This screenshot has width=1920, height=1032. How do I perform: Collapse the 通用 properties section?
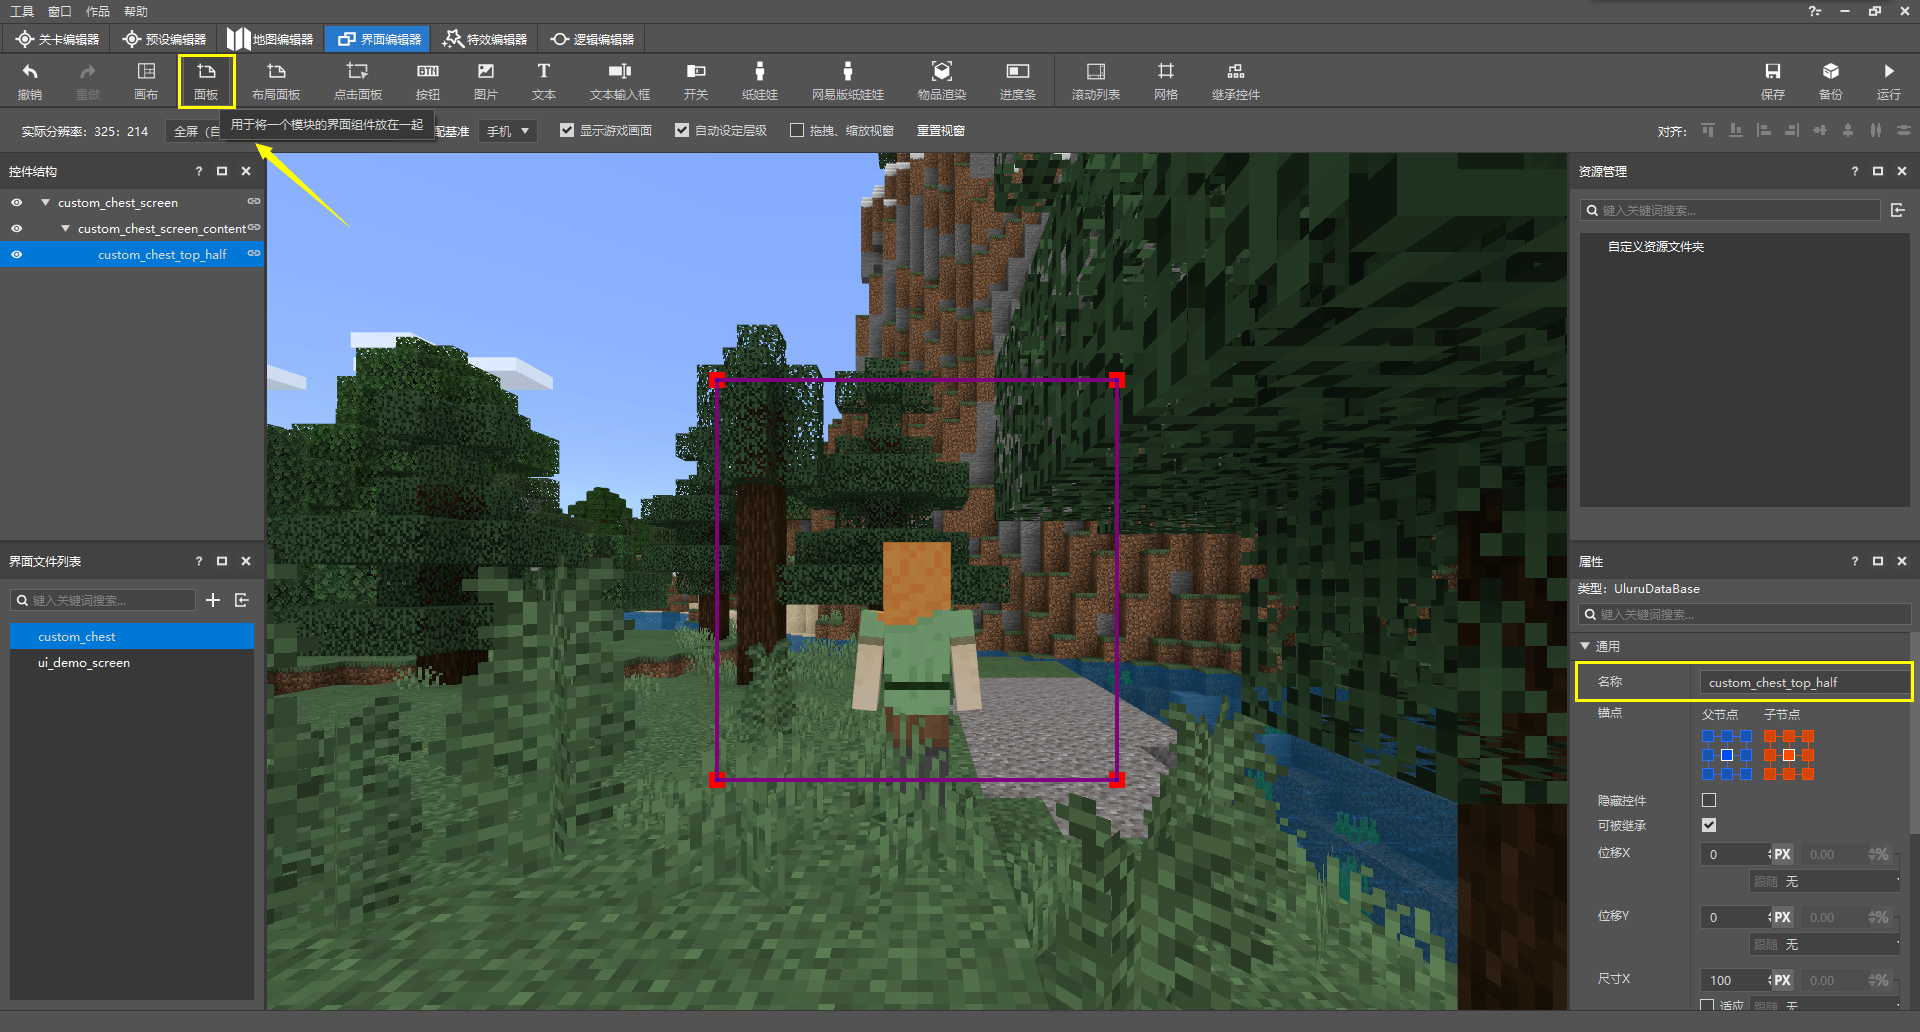click(x=1586, y=647)
